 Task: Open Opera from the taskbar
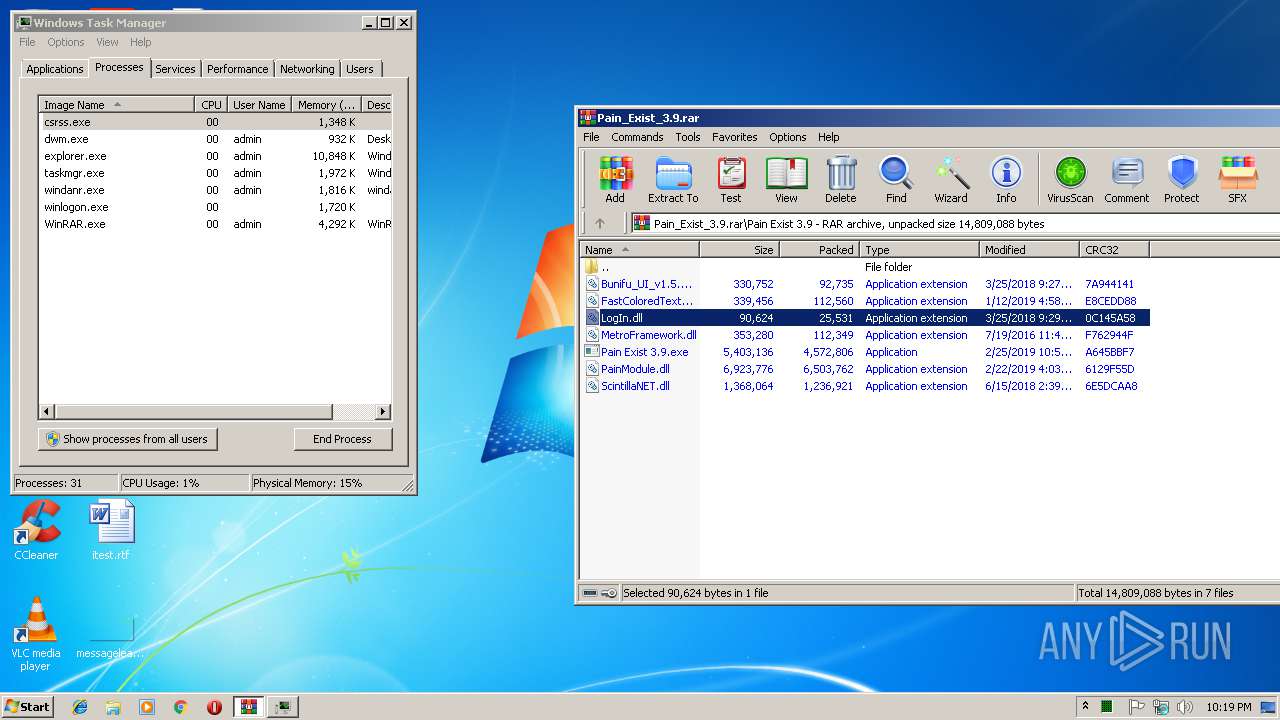click(214, 707)
